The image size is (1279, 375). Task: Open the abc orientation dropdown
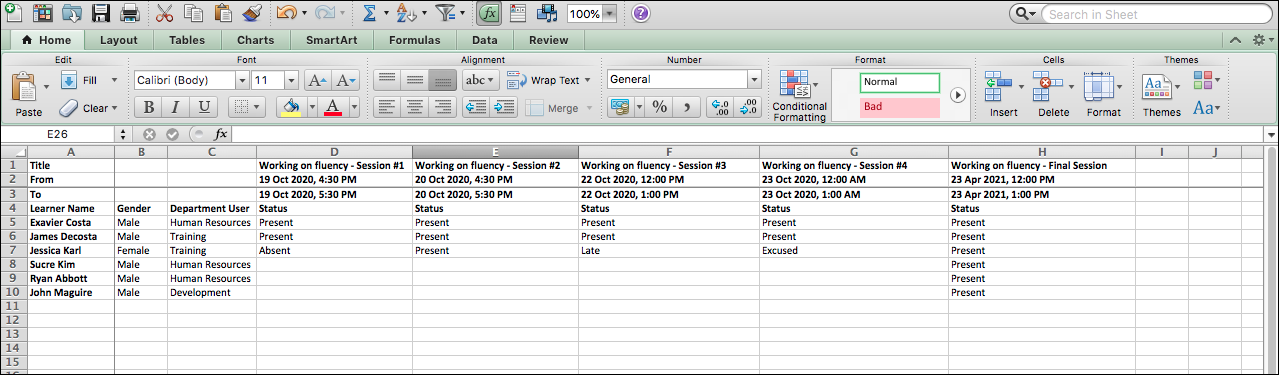480,80
